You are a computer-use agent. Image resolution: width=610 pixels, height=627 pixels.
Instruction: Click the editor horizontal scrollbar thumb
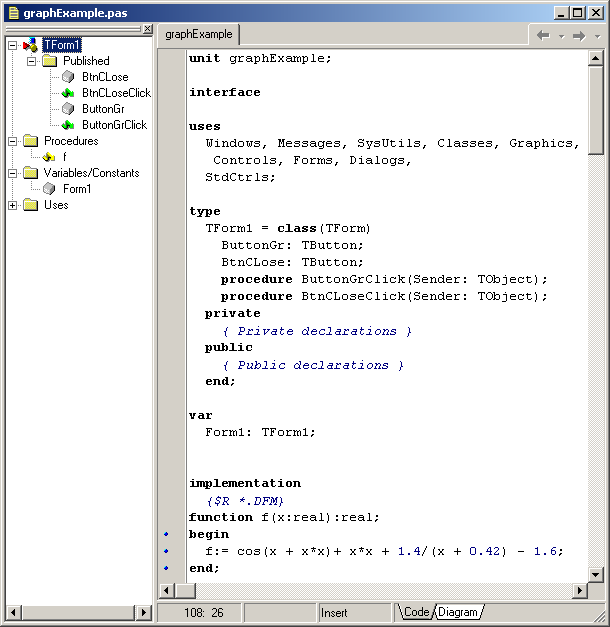(186, 590)
